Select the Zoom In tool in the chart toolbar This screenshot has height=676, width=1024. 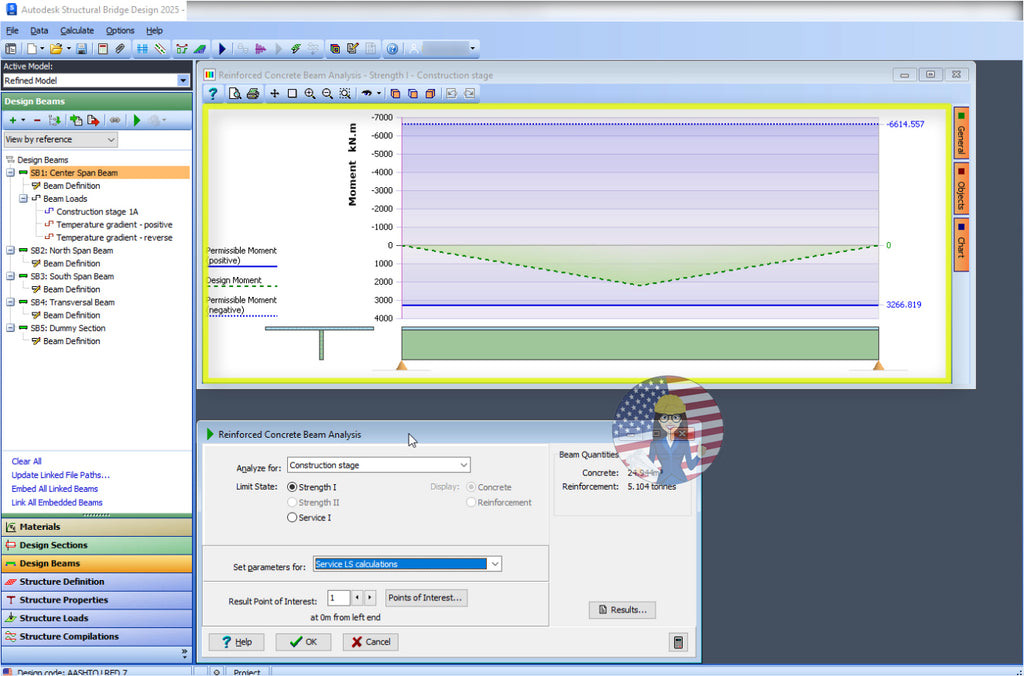[x=310, y=92]
